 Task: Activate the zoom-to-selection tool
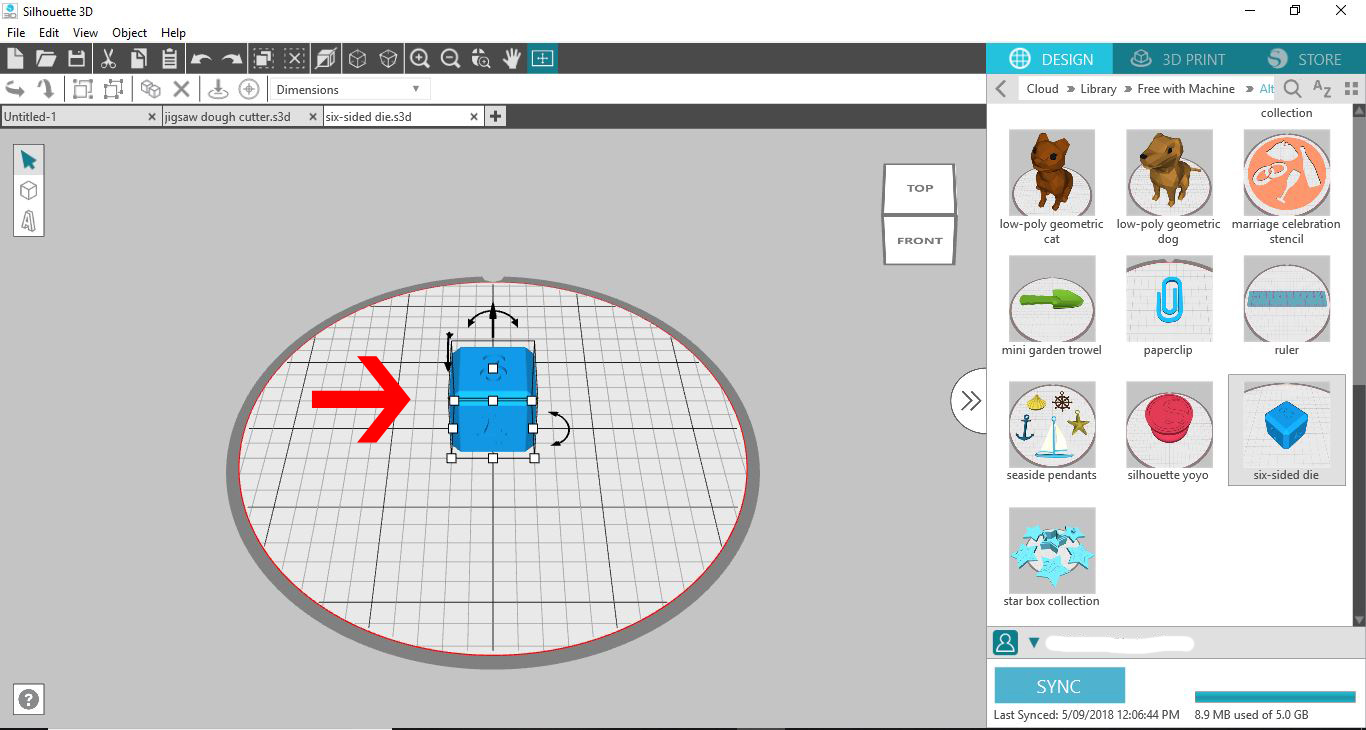point(481,59)
